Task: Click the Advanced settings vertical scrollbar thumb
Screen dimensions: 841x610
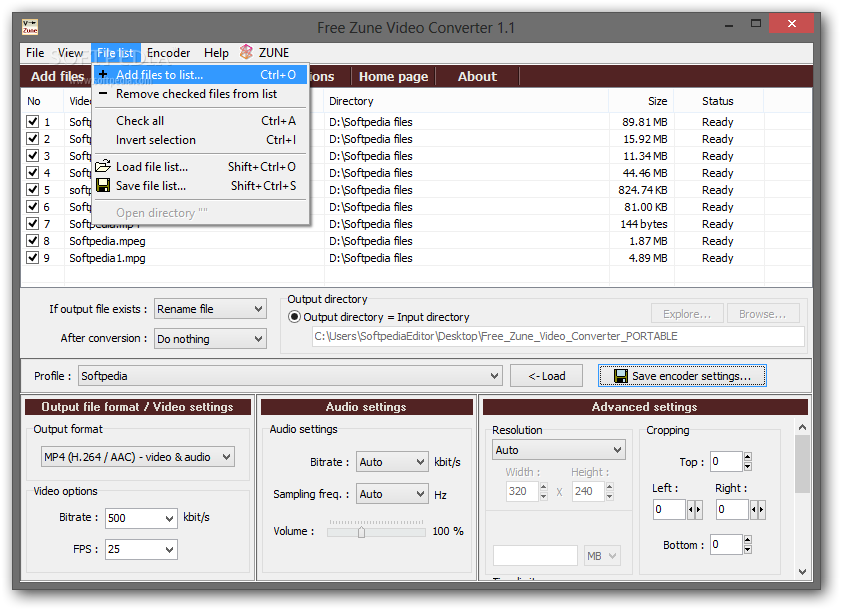Action: click(x=802, y=464)
